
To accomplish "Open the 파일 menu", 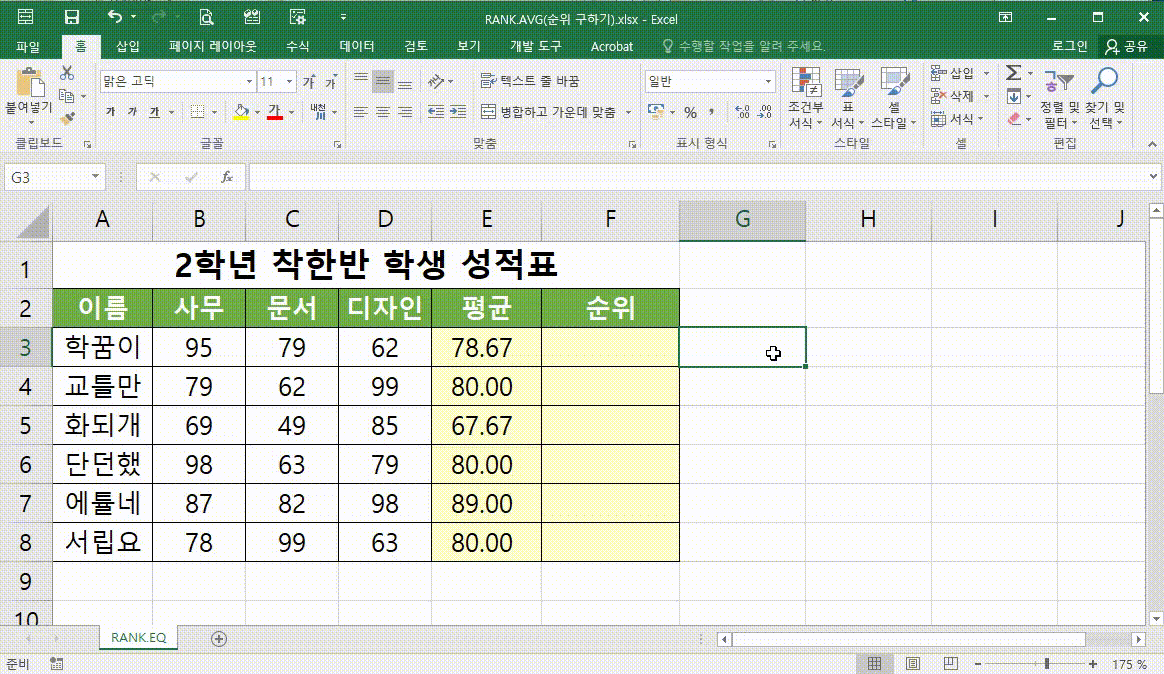I will (x=28, y=45).
